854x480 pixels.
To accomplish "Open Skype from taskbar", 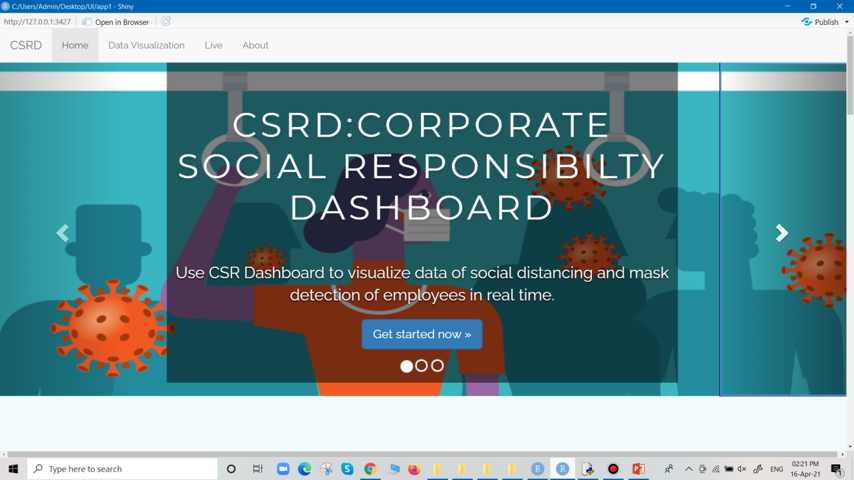I will (x=347, y=469).
